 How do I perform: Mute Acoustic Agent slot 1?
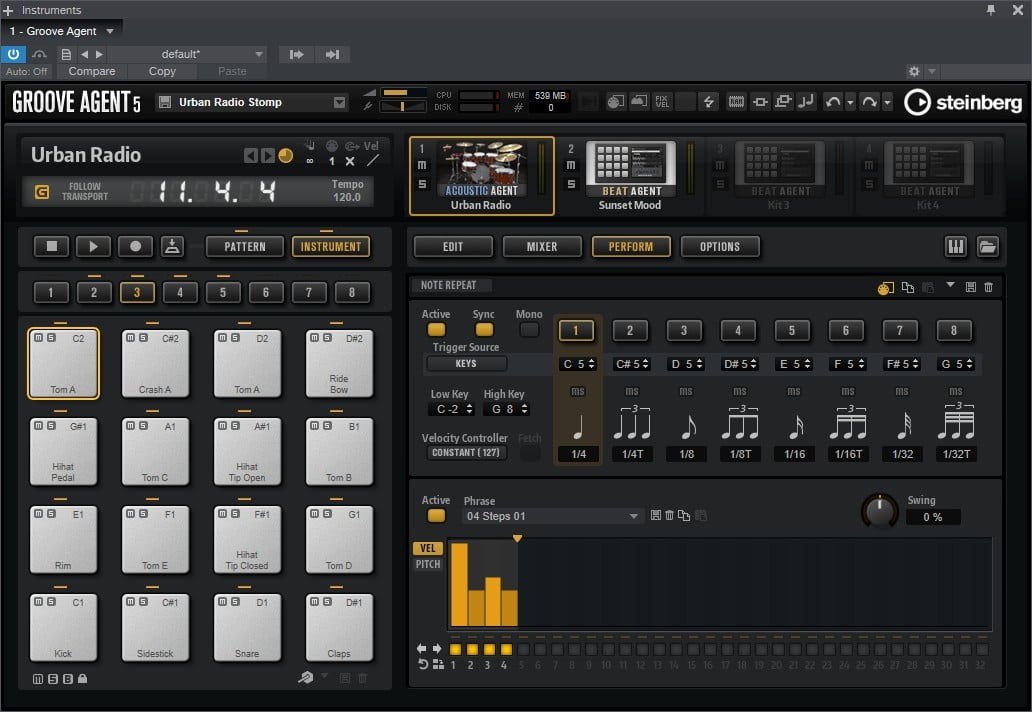point(422,165)
